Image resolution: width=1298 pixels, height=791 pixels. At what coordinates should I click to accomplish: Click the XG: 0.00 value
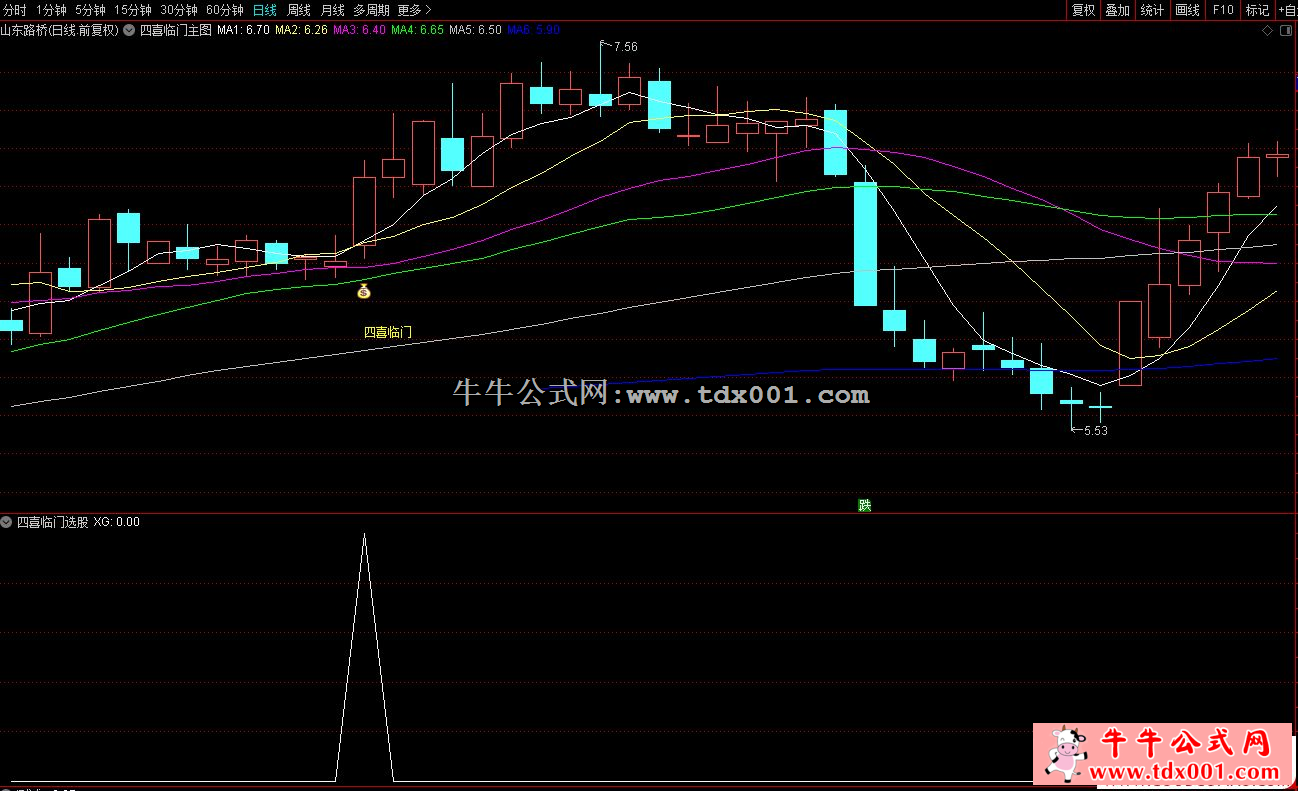coord(117,522)
